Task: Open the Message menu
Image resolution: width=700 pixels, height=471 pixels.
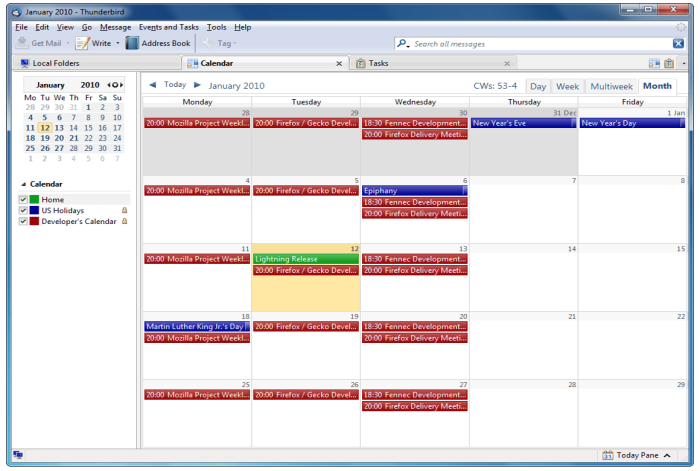Action: pos(115,27)
